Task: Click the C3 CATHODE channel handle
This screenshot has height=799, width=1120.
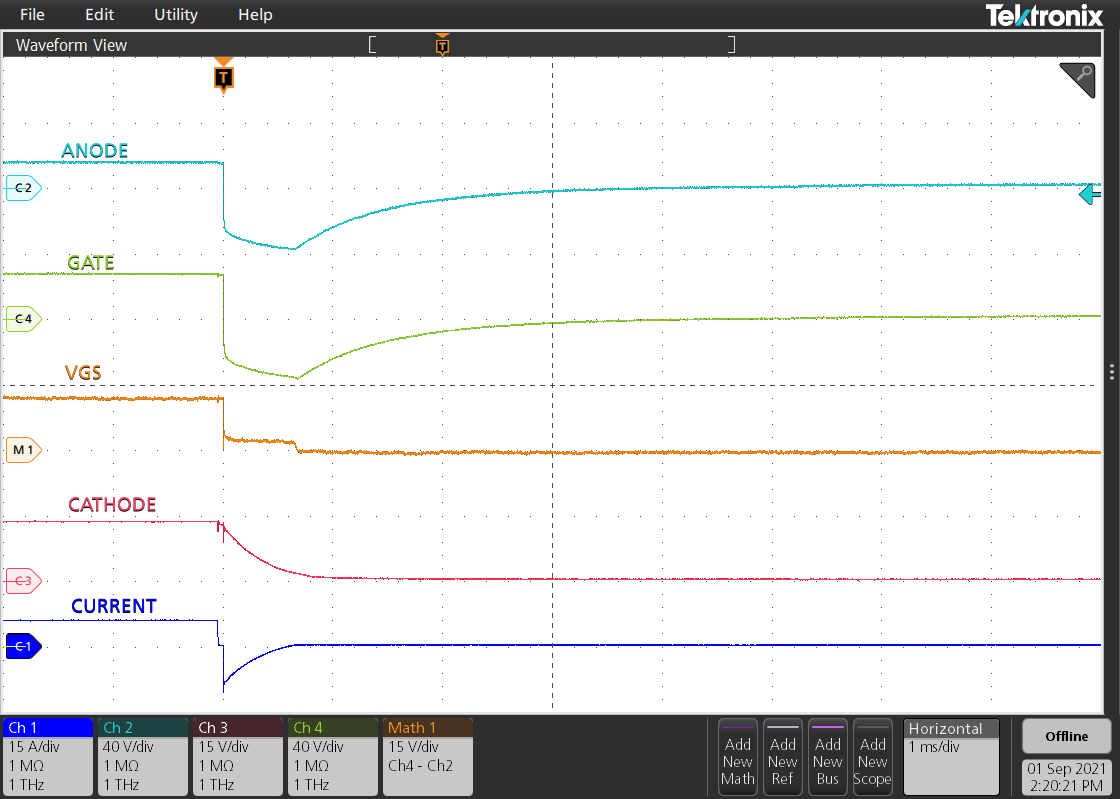Action: tap(20, 580)
